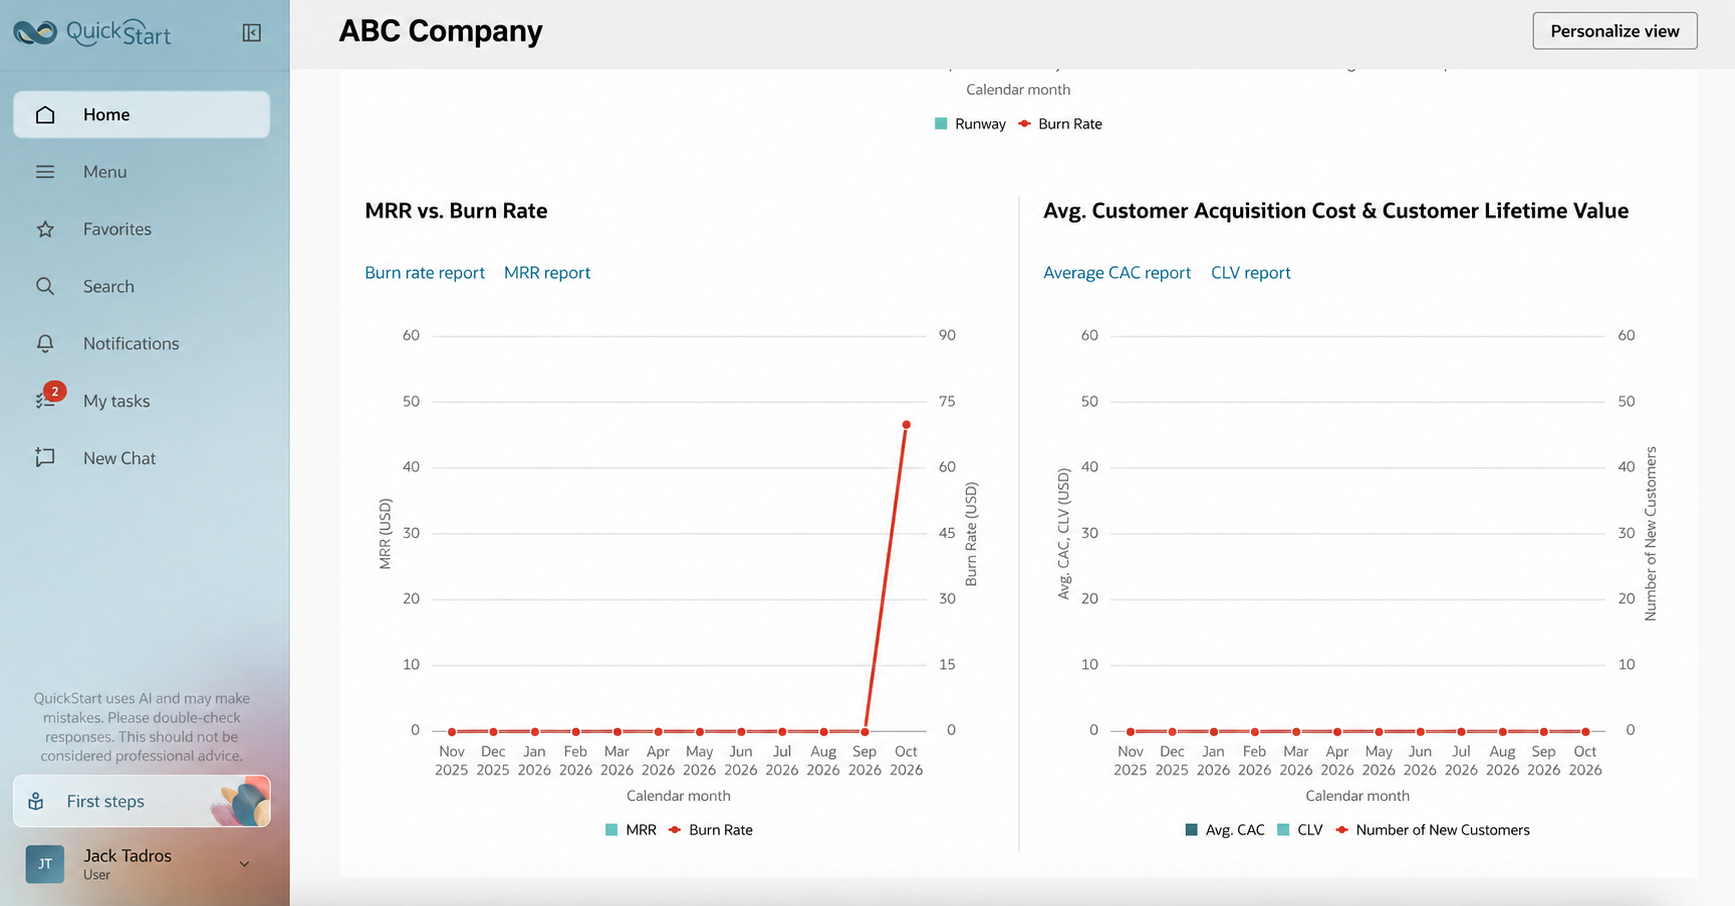
Task: Open the New Chat label
Action: click(119, 458)
